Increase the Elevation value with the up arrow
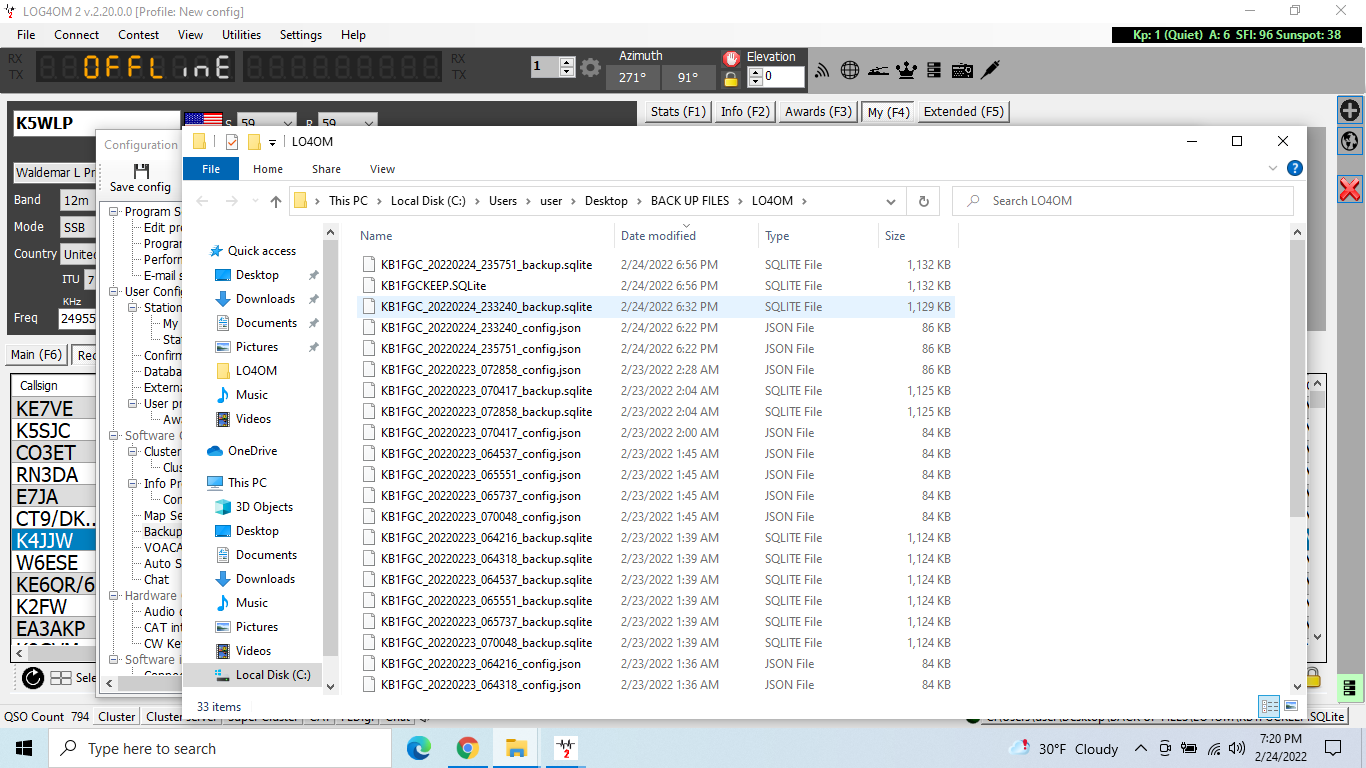This screenshot has height=768, width=1366. coord(754,71)
